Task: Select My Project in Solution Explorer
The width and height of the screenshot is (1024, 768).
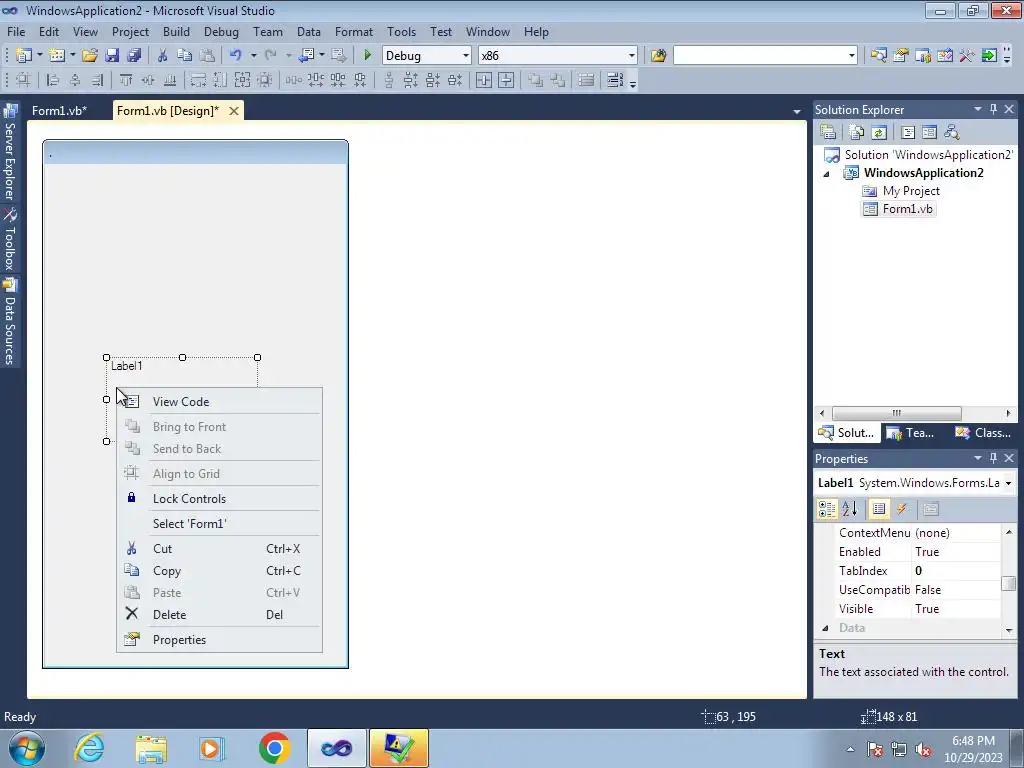Action: (910, 191)
